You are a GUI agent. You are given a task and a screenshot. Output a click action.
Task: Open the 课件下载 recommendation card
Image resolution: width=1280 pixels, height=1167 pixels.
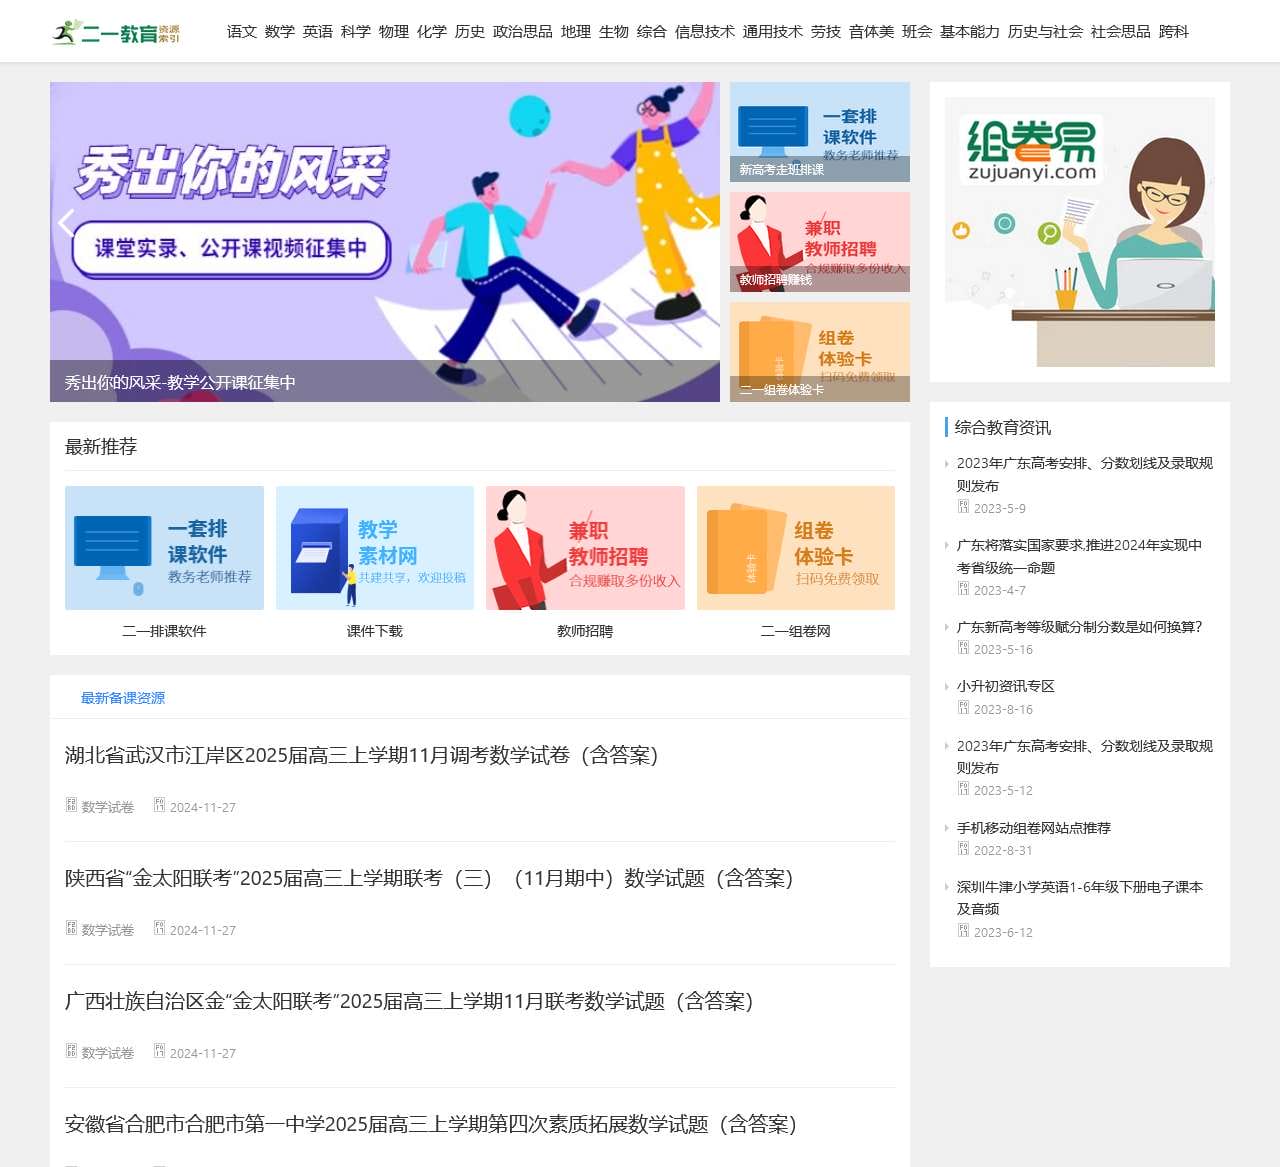pos(375,563)
